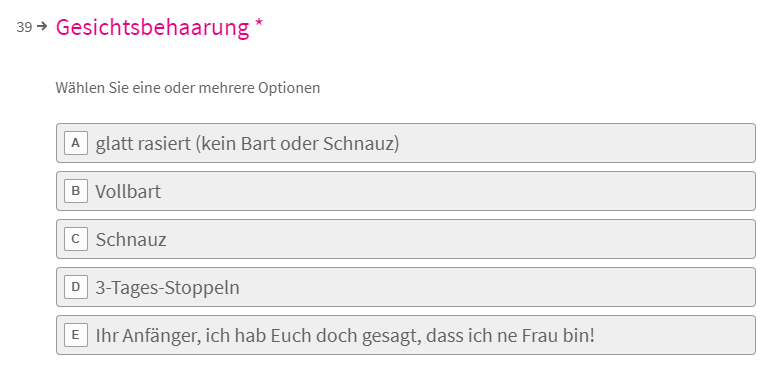The height and width of the screenshot is (374, 771).
Task: Click the 'Wählen Sie eine oder mehrere Optionen' hint
Action: 188,88
